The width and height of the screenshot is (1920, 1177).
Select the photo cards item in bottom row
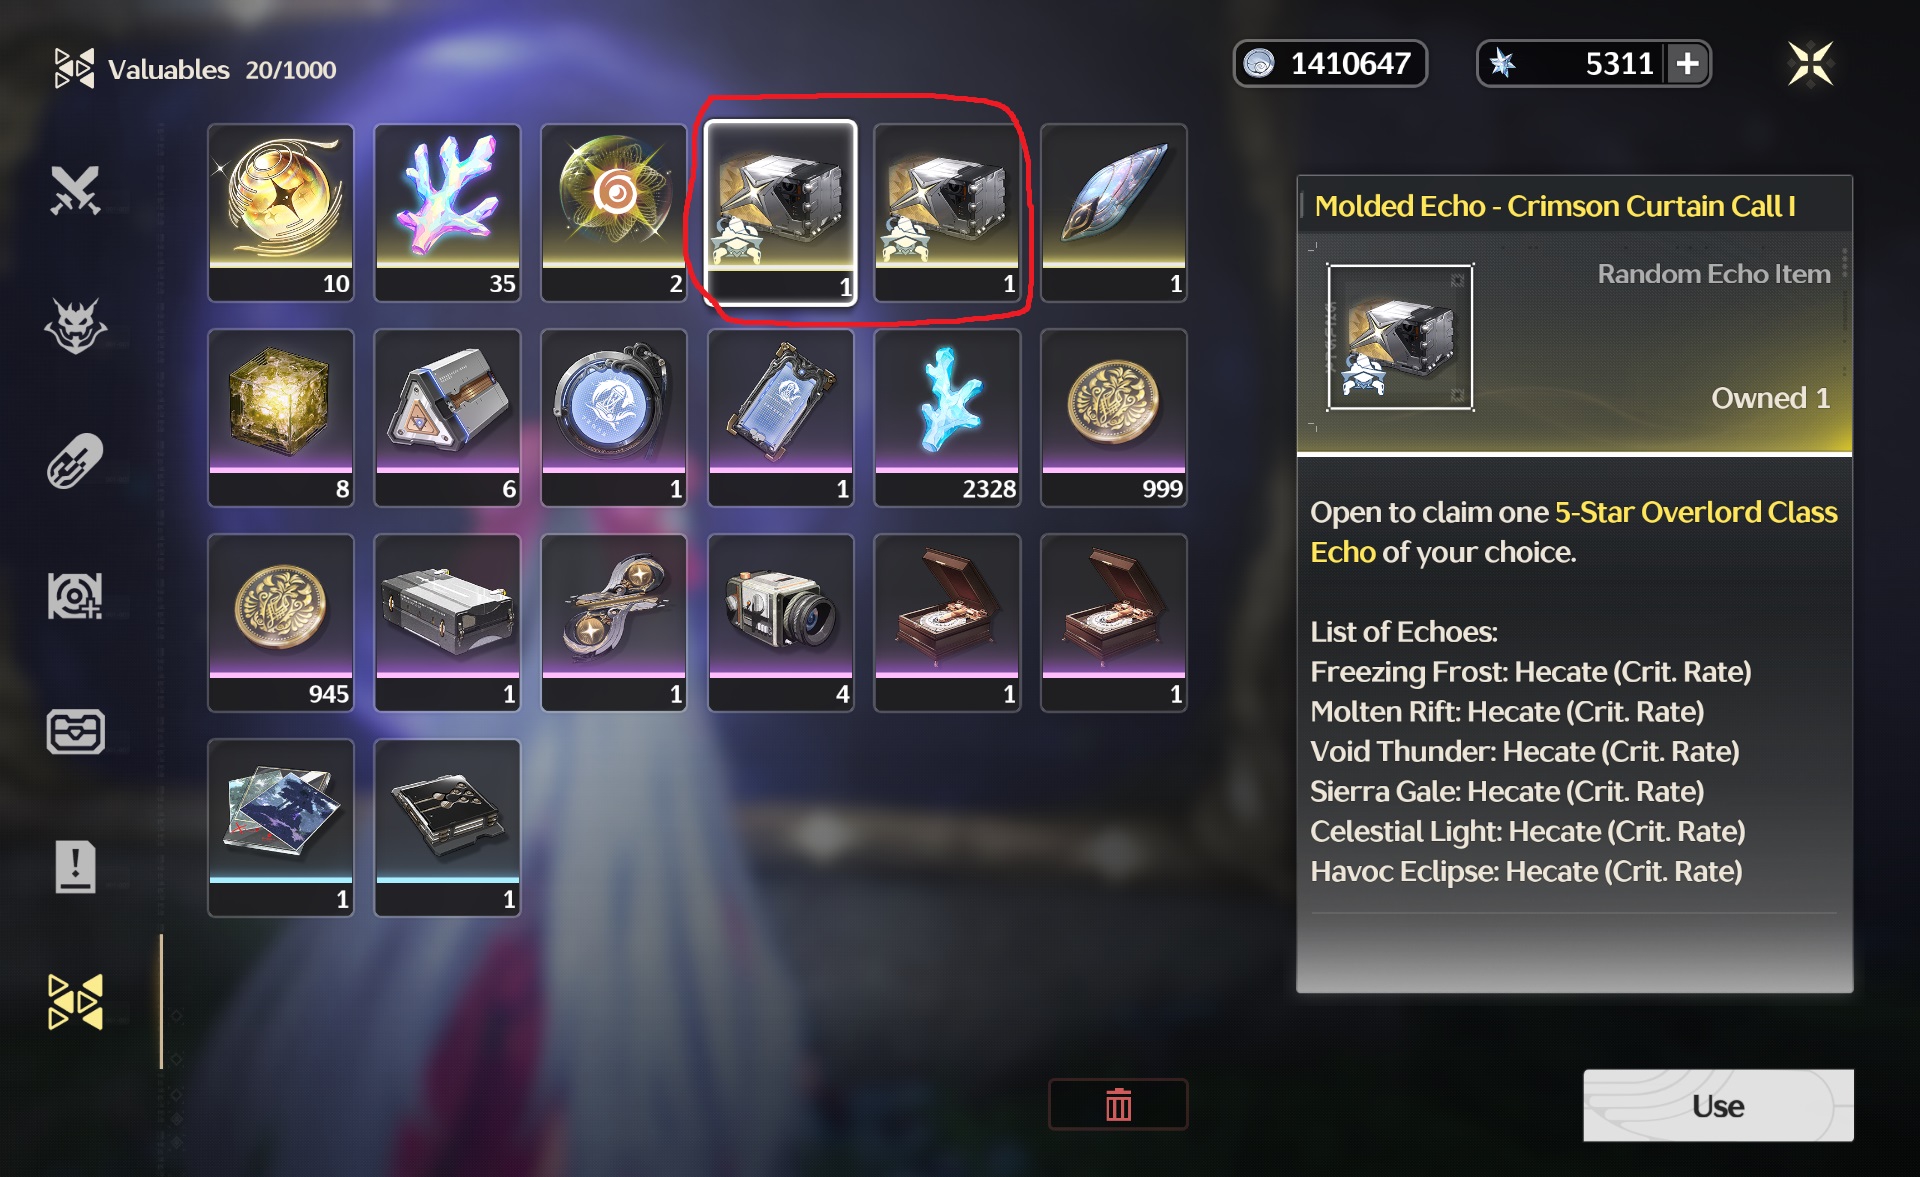point(281,828)
